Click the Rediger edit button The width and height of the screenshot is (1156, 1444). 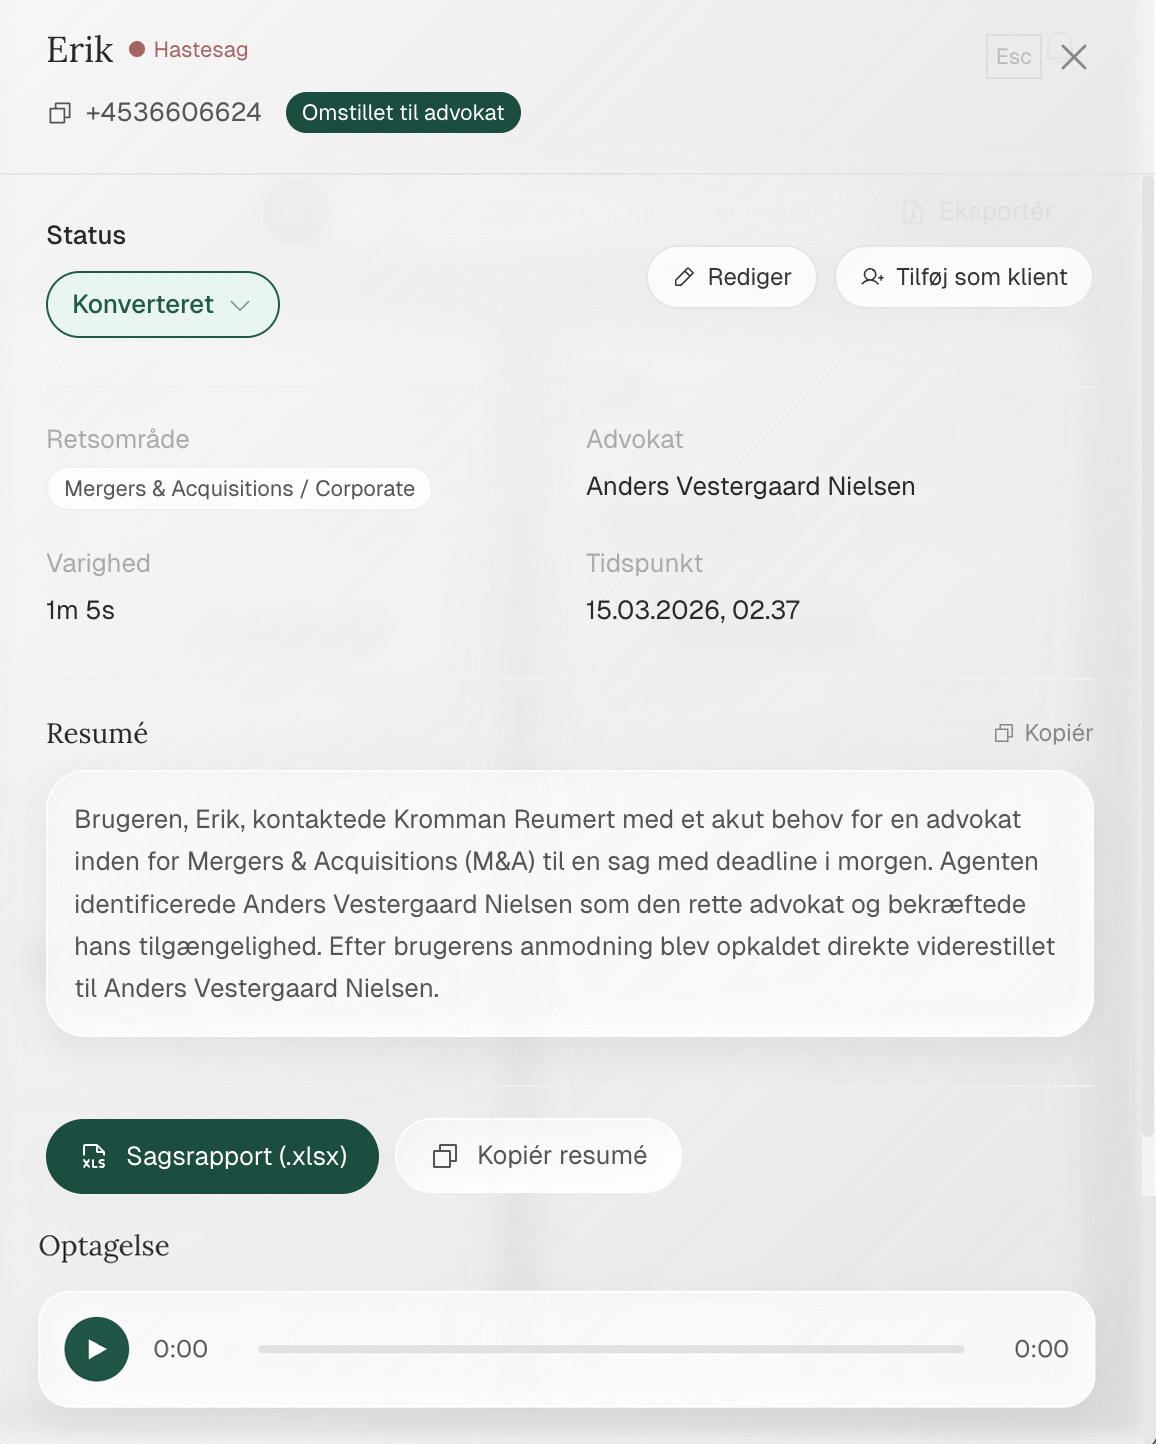pos(732,277)
